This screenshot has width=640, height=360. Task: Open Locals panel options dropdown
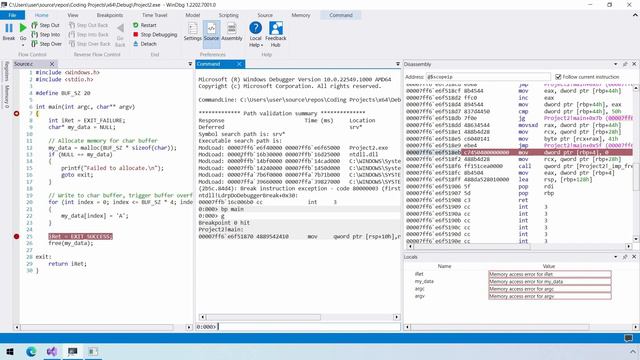(616, 257)
